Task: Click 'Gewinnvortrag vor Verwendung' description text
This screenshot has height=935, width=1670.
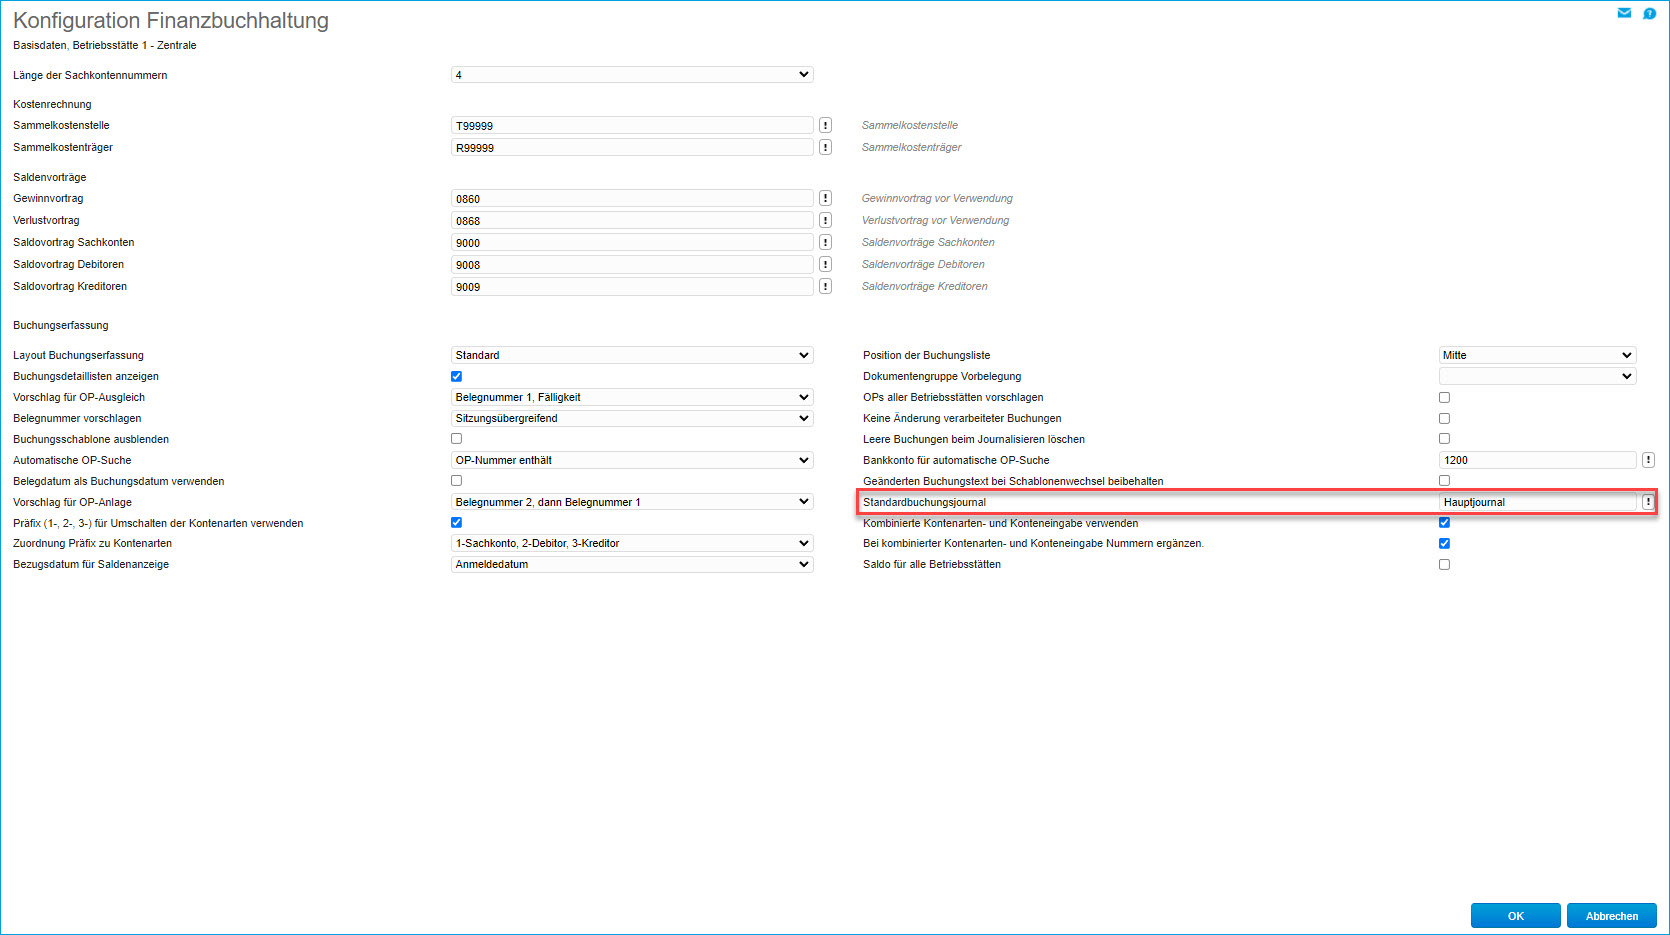Action: pyautogui.click(x=937, y=198)
